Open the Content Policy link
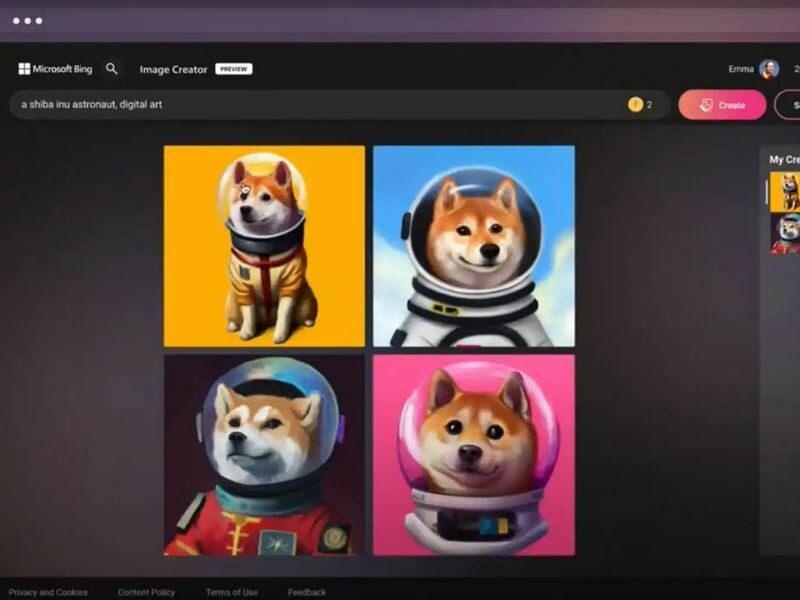Image resolution: width=800 pixels, height=600 pixels. [x=146, y=592]
